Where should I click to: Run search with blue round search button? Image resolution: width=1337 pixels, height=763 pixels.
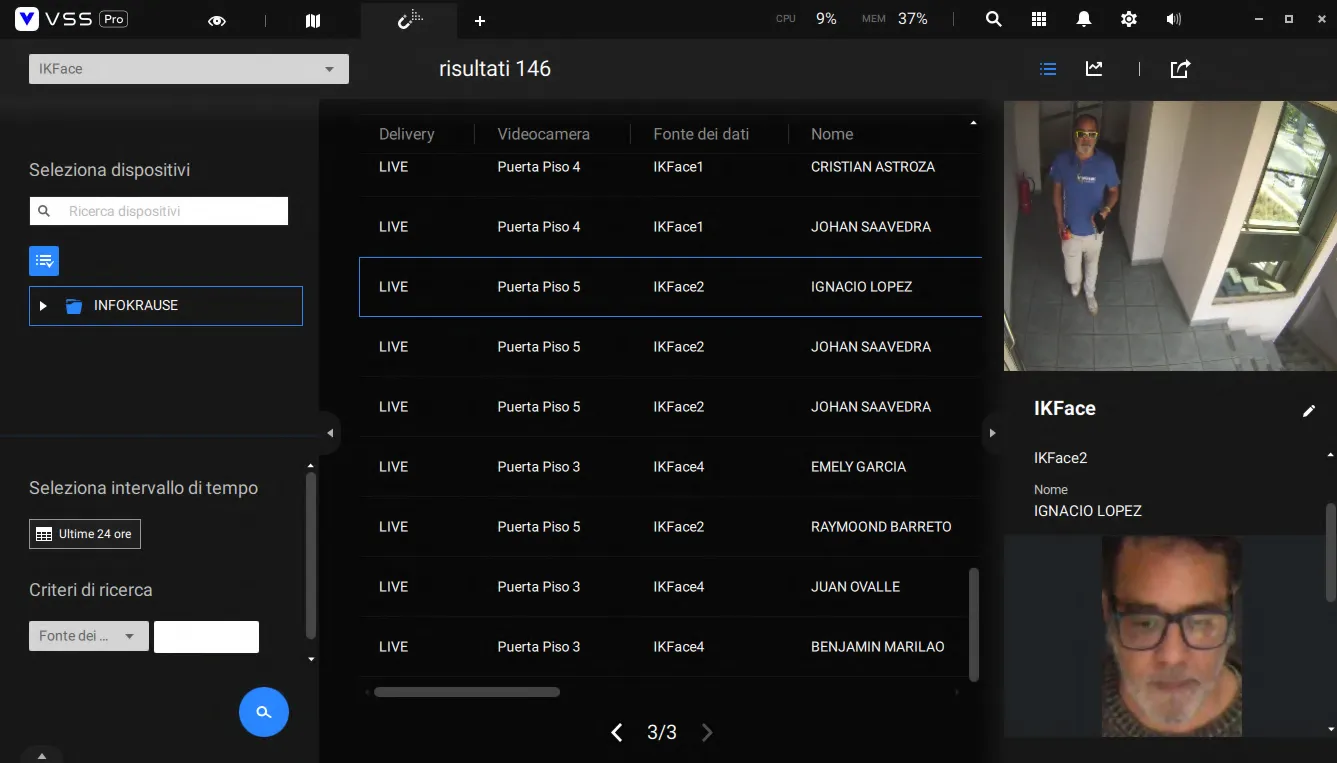[264, 712]
